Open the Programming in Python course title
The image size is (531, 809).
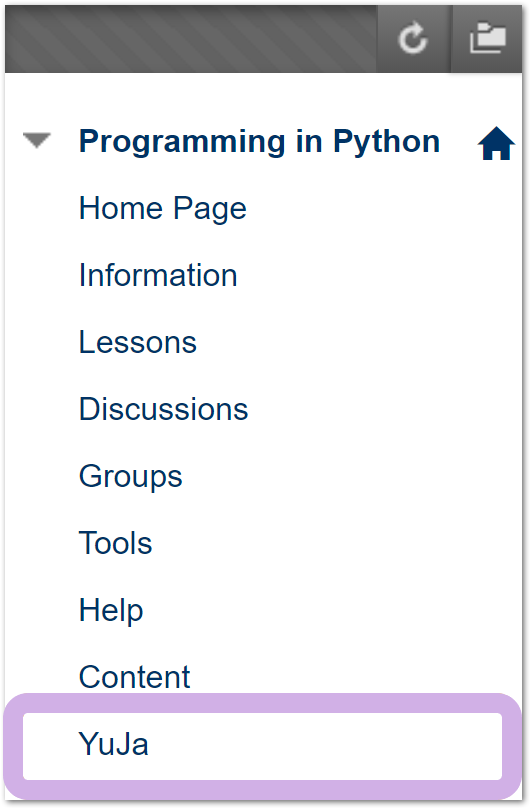259,141
